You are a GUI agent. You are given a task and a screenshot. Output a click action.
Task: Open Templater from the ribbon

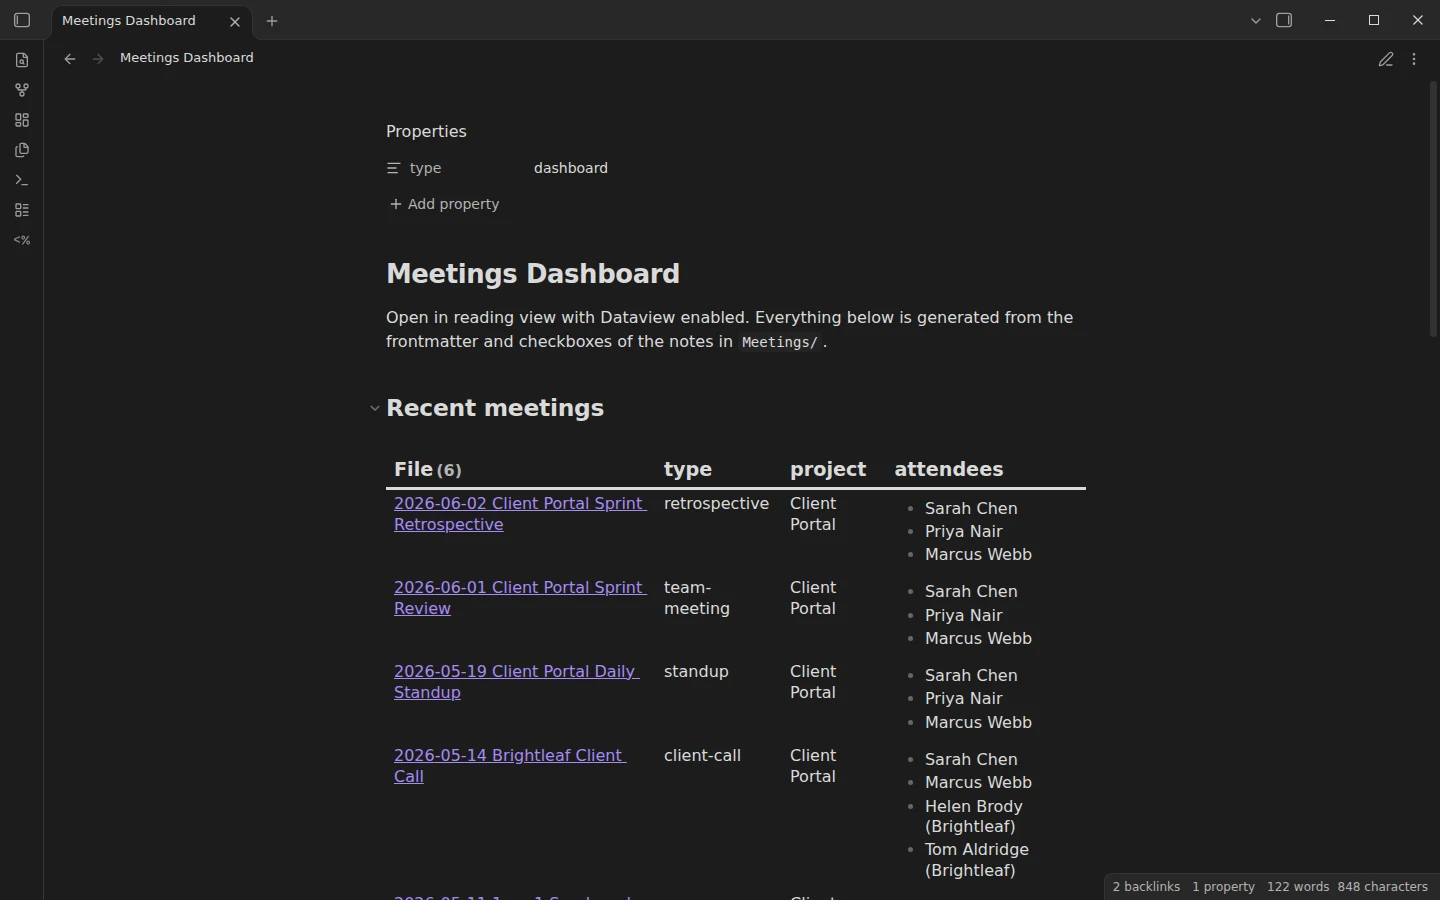(x=22, y=240)
